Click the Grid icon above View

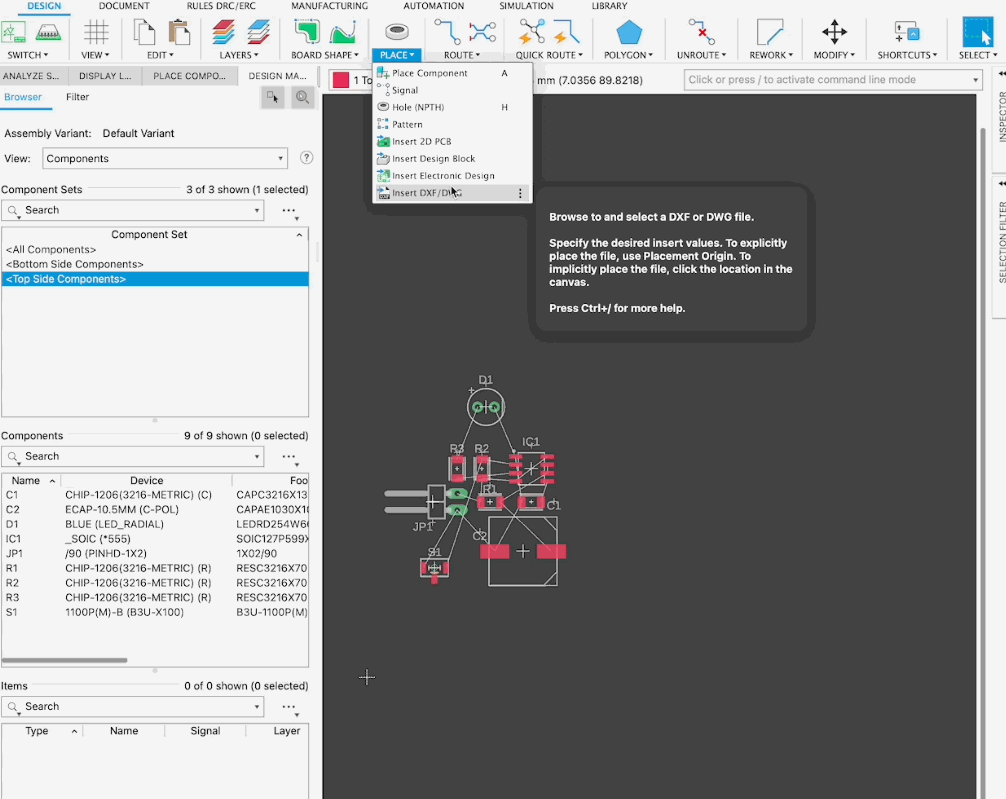point(96,33)
